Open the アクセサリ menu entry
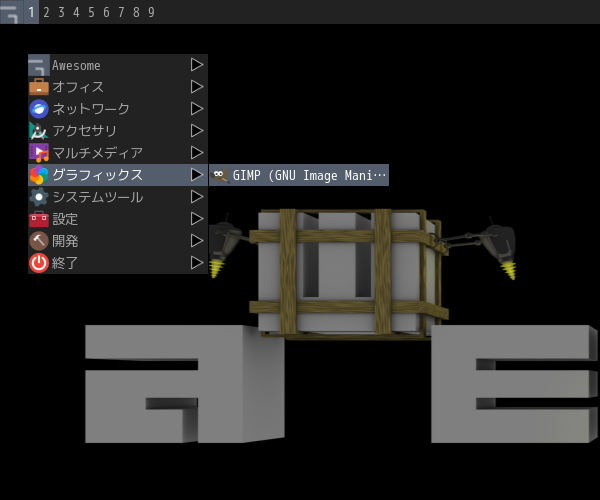This screenshot has width=600, height=500. click(x=118, y=131)
